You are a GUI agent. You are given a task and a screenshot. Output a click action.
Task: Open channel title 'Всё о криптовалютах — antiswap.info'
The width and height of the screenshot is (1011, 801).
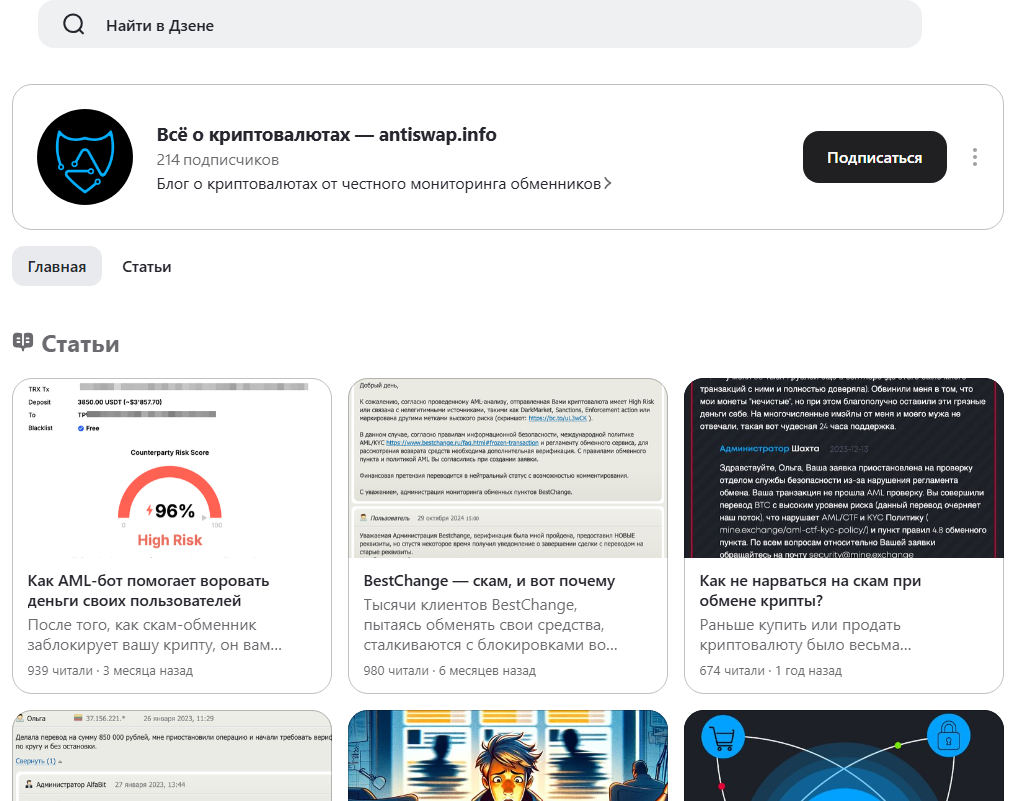[326, 134]
